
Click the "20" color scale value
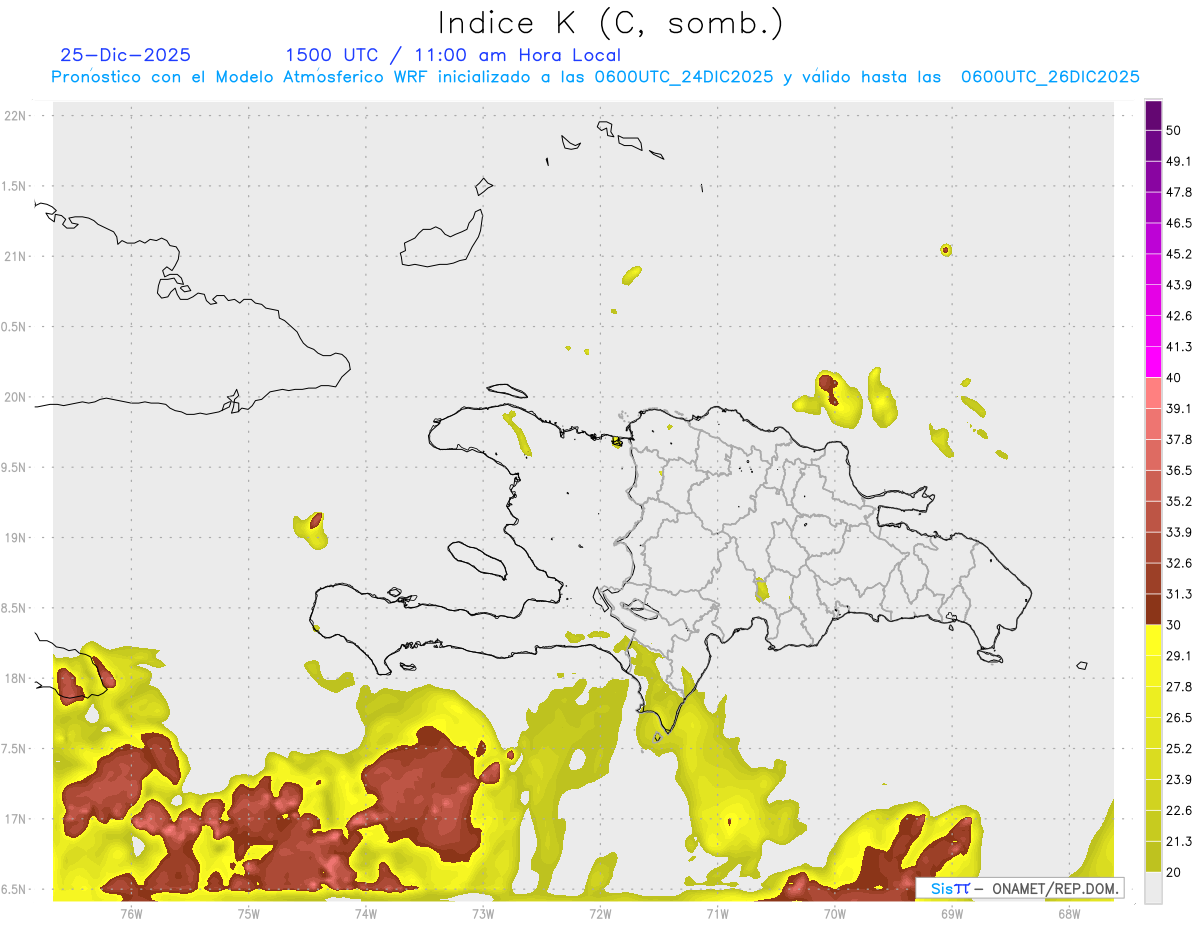[x=1175, y=873]
